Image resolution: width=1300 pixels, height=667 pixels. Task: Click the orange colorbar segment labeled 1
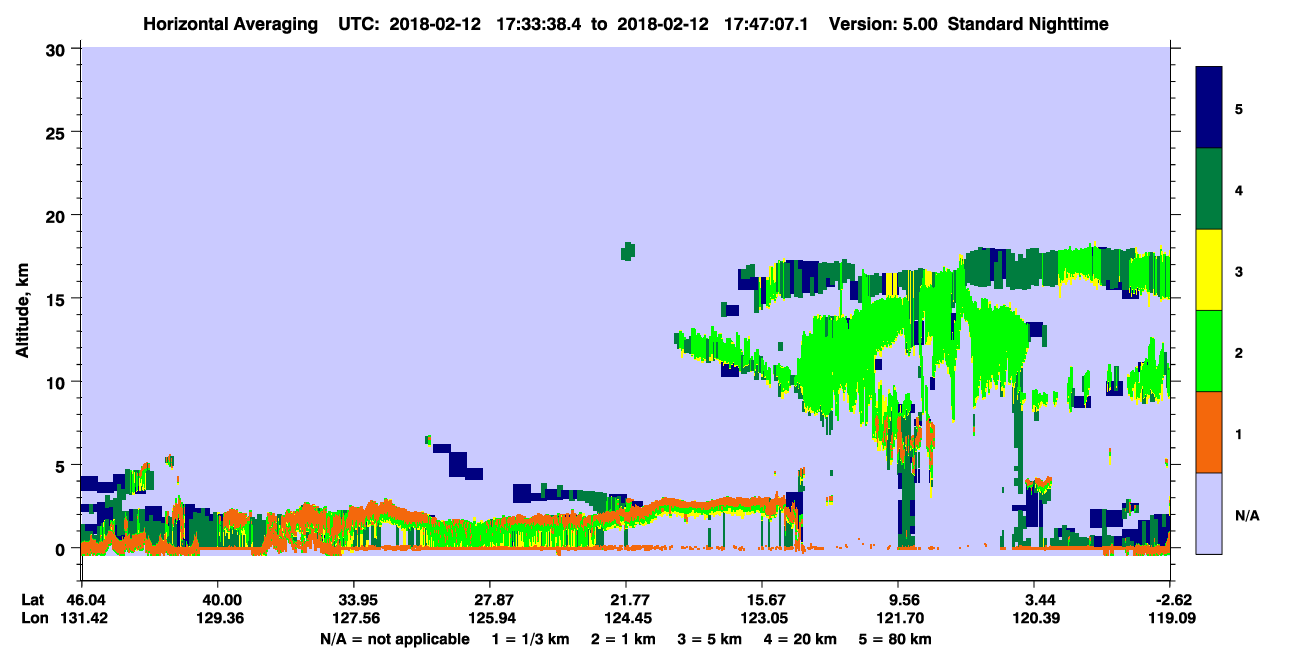1209,432
